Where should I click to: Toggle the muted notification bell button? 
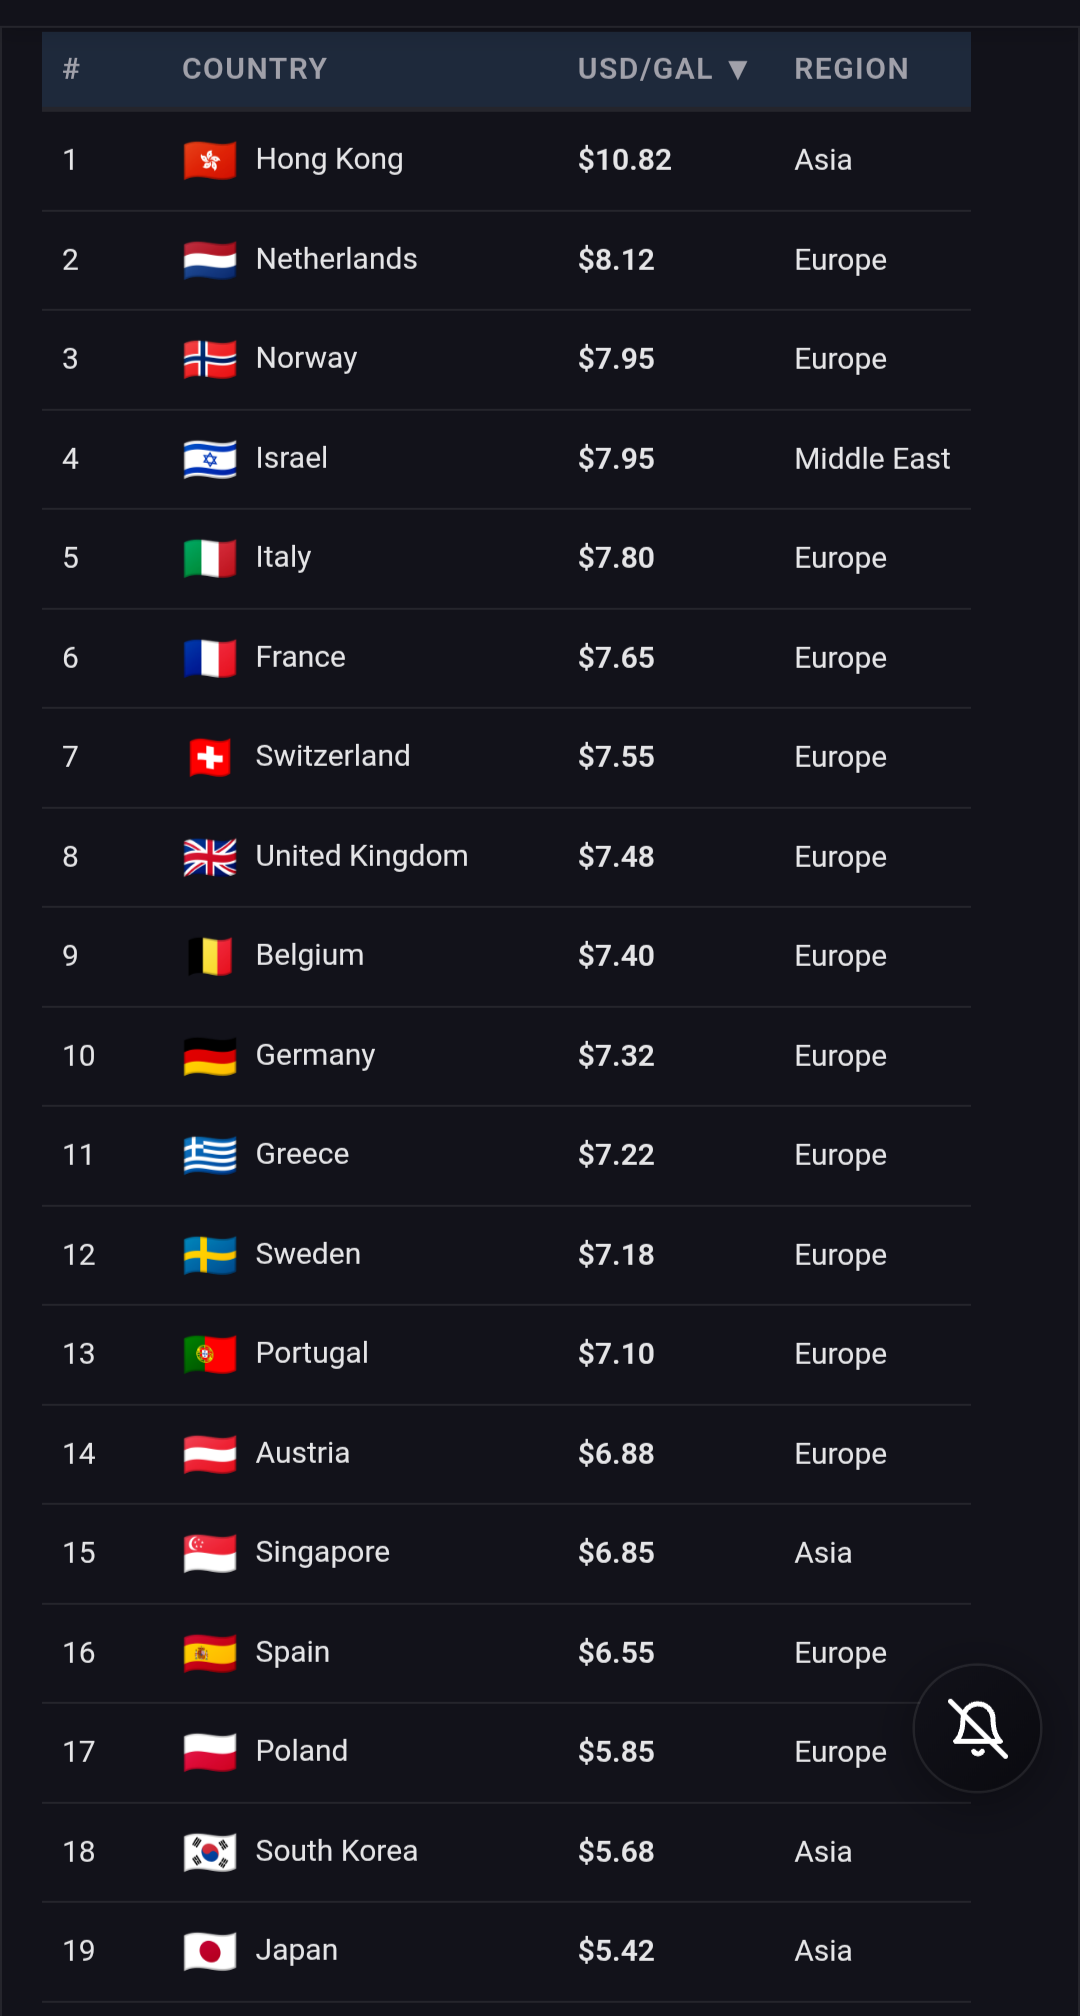click(x=977, y=1728)
